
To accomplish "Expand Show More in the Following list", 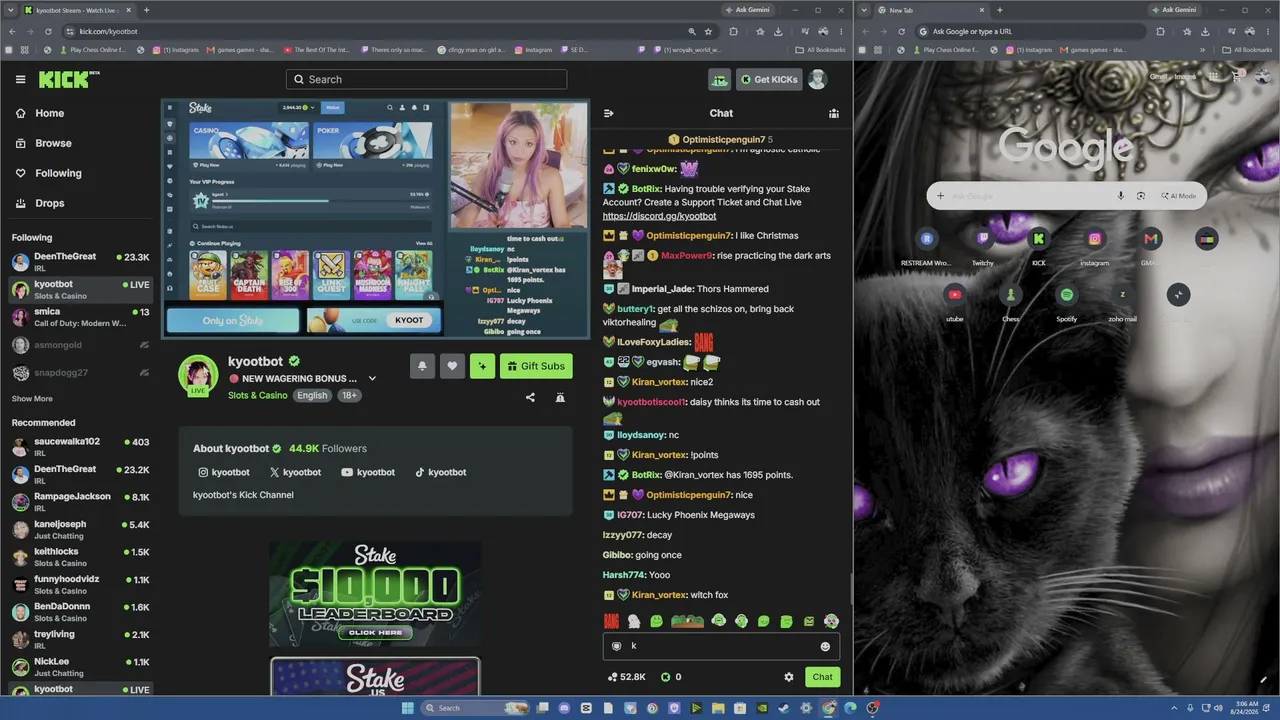I will [x=32, y=398].
